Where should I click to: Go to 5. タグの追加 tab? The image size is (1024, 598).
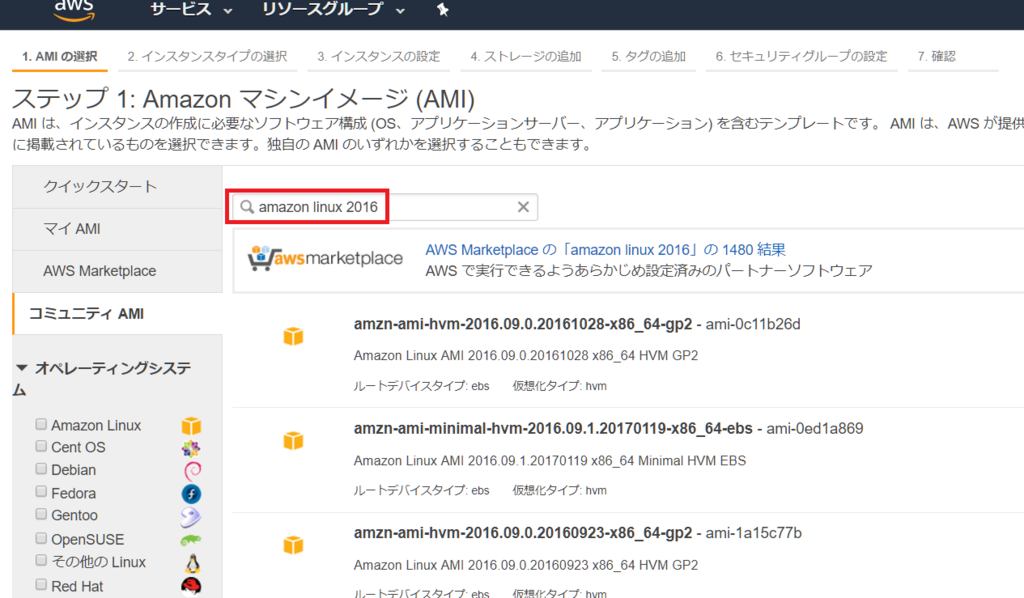[x=648, y=57]
